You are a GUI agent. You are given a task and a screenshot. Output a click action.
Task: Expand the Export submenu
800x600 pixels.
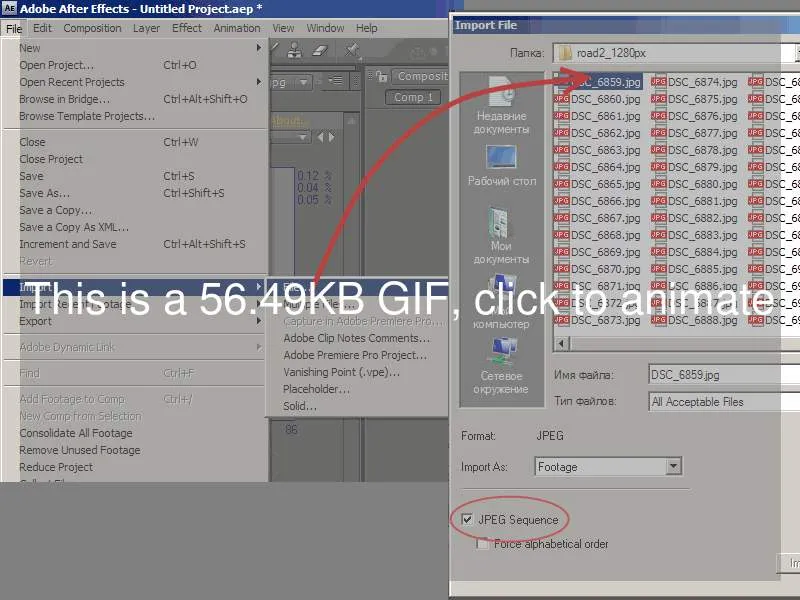(136, 321)
